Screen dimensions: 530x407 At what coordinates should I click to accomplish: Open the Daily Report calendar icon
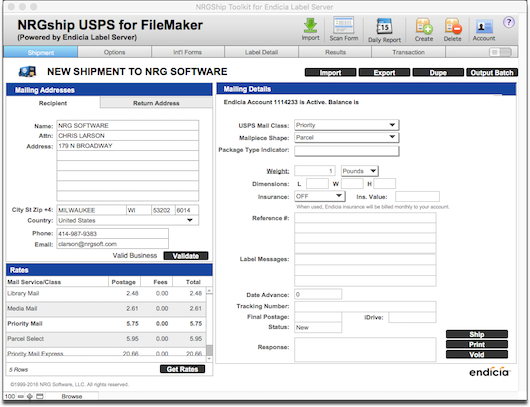coord(384,30)
